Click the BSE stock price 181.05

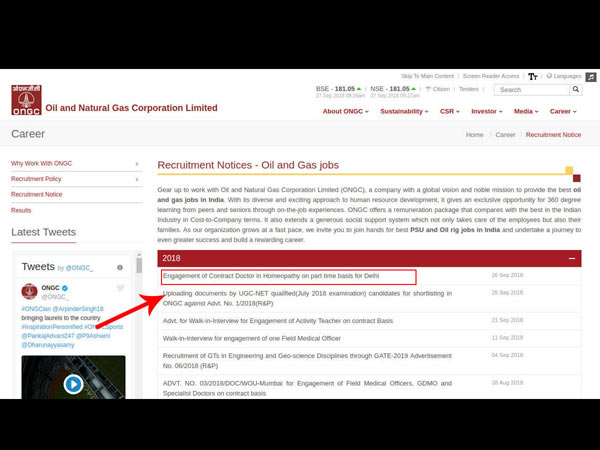click(345, 89)
